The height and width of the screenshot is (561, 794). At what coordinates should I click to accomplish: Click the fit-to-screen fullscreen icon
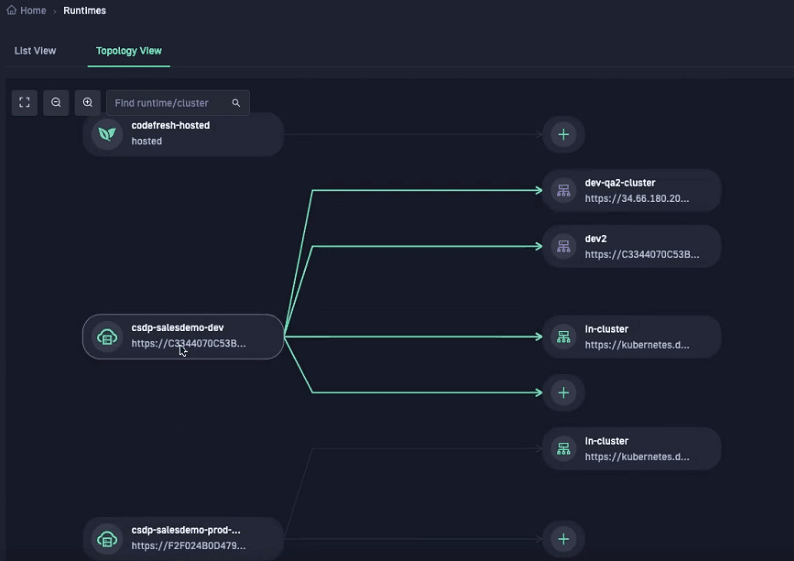(24, 103)
